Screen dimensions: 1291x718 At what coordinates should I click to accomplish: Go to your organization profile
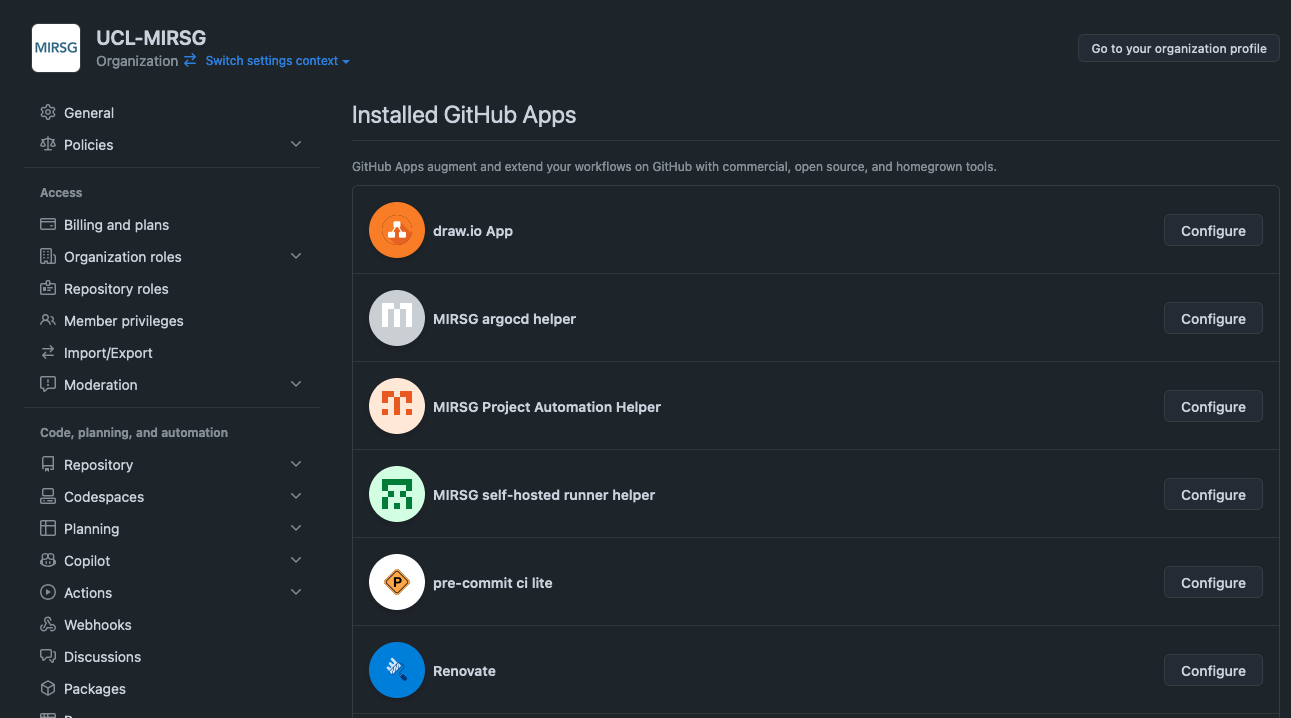click(x=1178, y=48)
